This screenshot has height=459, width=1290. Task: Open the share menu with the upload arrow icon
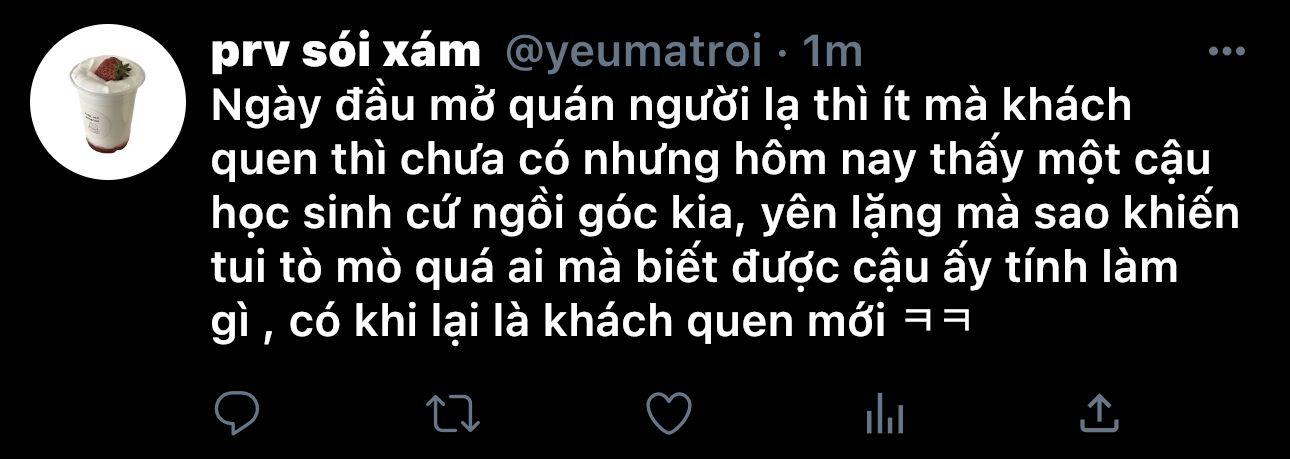[x=1099, y=410]
